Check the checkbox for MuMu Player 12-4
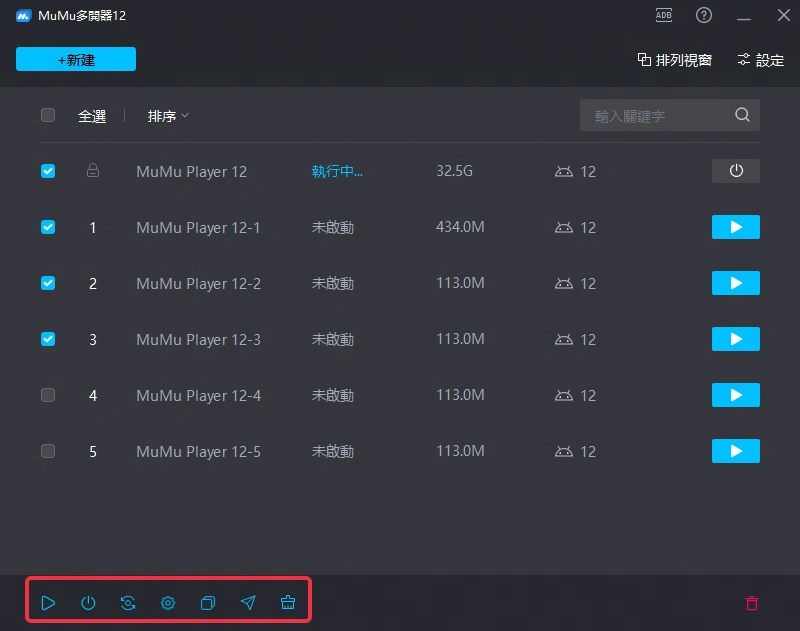The image size is (800, 631). tap(47, 395)
